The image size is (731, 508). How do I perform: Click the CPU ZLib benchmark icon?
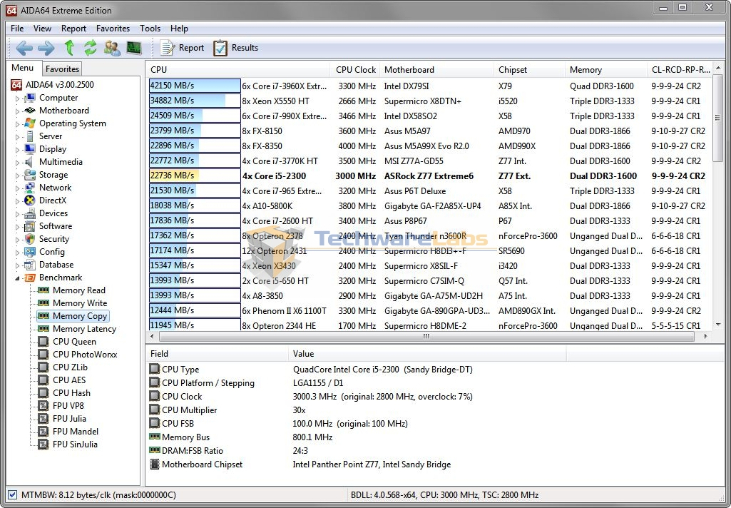tap(43, 367)
